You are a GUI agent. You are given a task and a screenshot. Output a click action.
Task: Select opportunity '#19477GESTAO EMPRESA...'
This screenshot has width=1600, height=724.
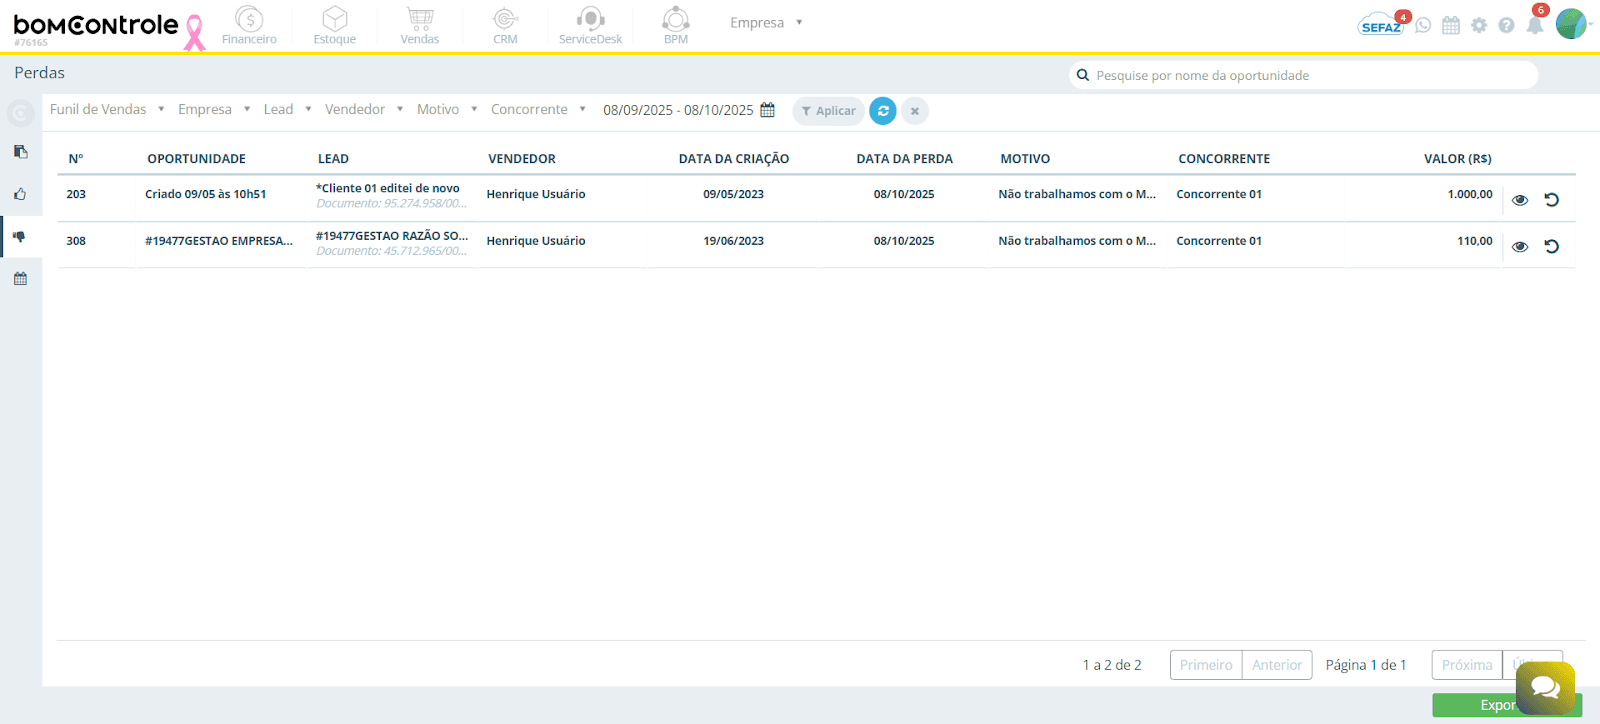click(219, 241)
